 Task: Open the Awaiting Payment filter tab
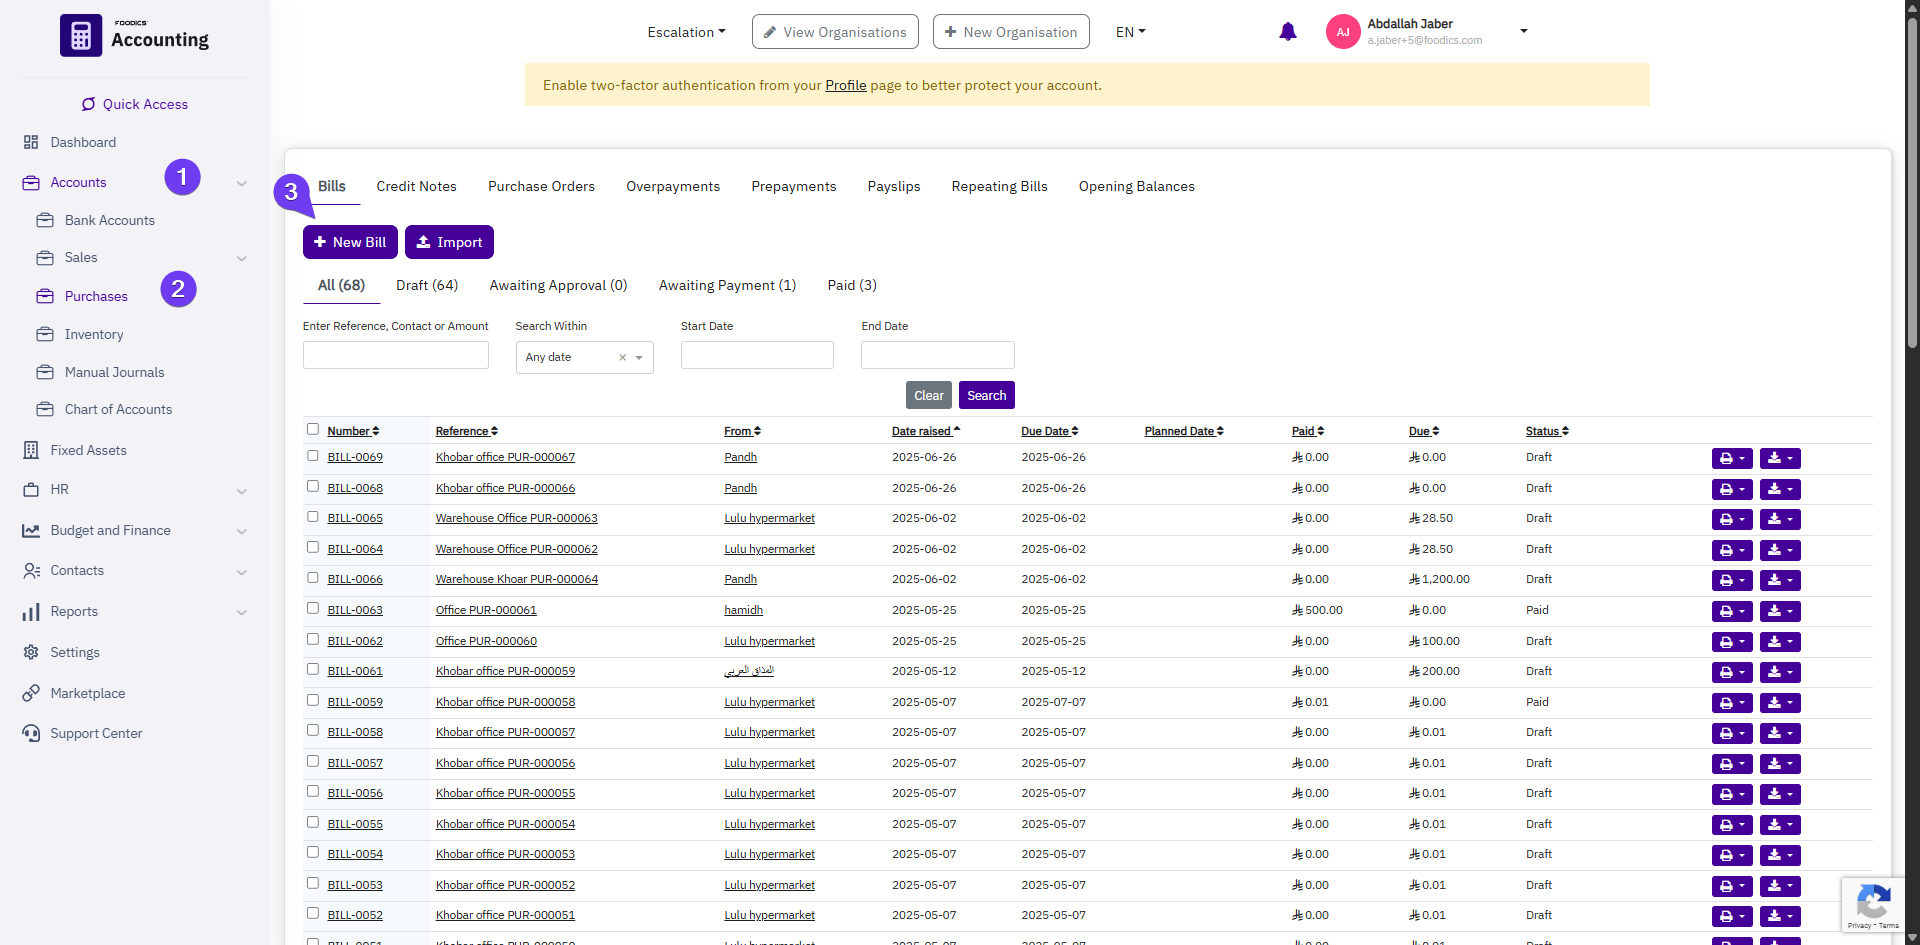coord(727,285)
